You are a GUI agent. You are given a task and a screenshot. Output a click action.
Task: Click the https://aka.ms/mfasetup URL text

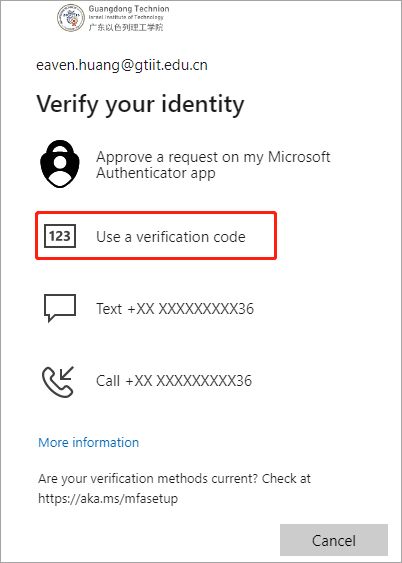pyautogui.click(x=108, y=498)
